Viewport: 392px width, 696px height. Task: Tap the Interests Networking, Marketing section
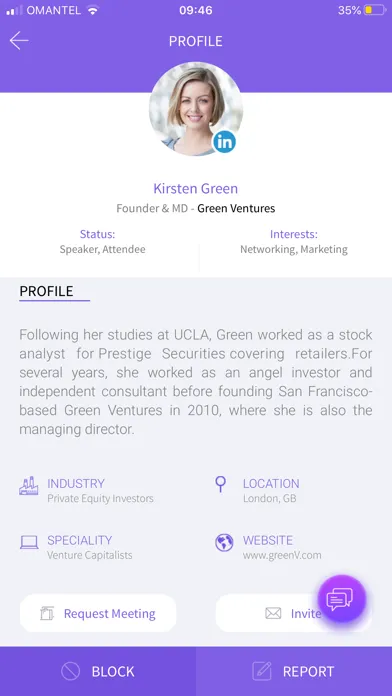294,242
